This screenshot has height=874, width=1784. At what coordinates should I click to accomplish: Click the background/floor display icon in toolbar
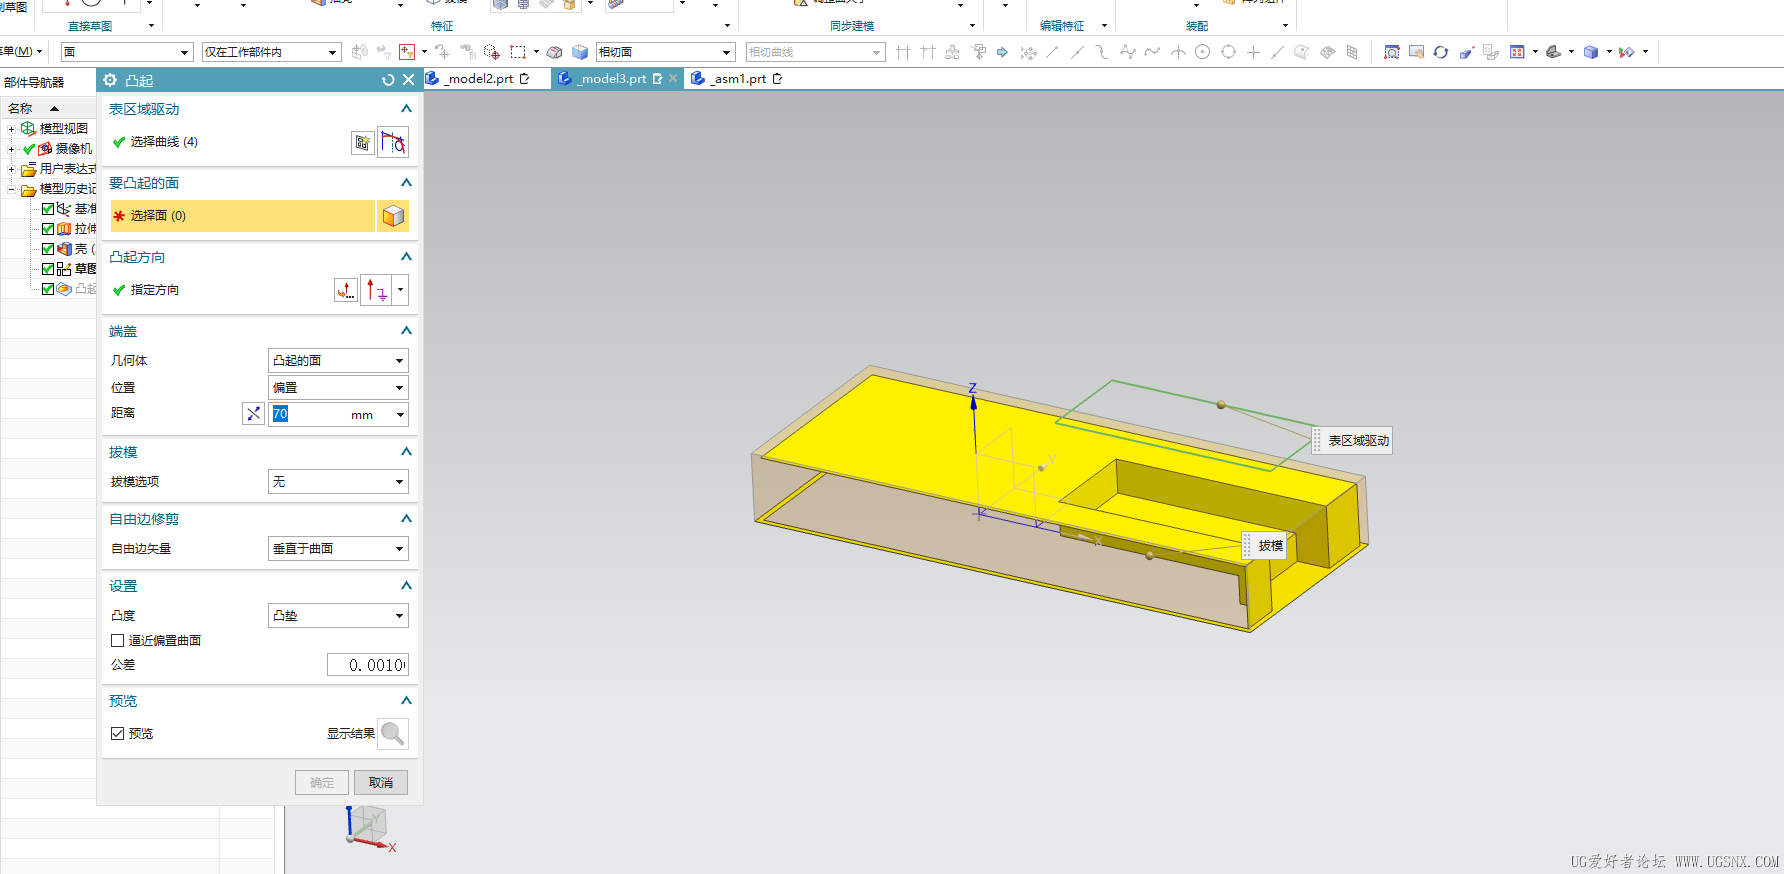click(1553, 52)
